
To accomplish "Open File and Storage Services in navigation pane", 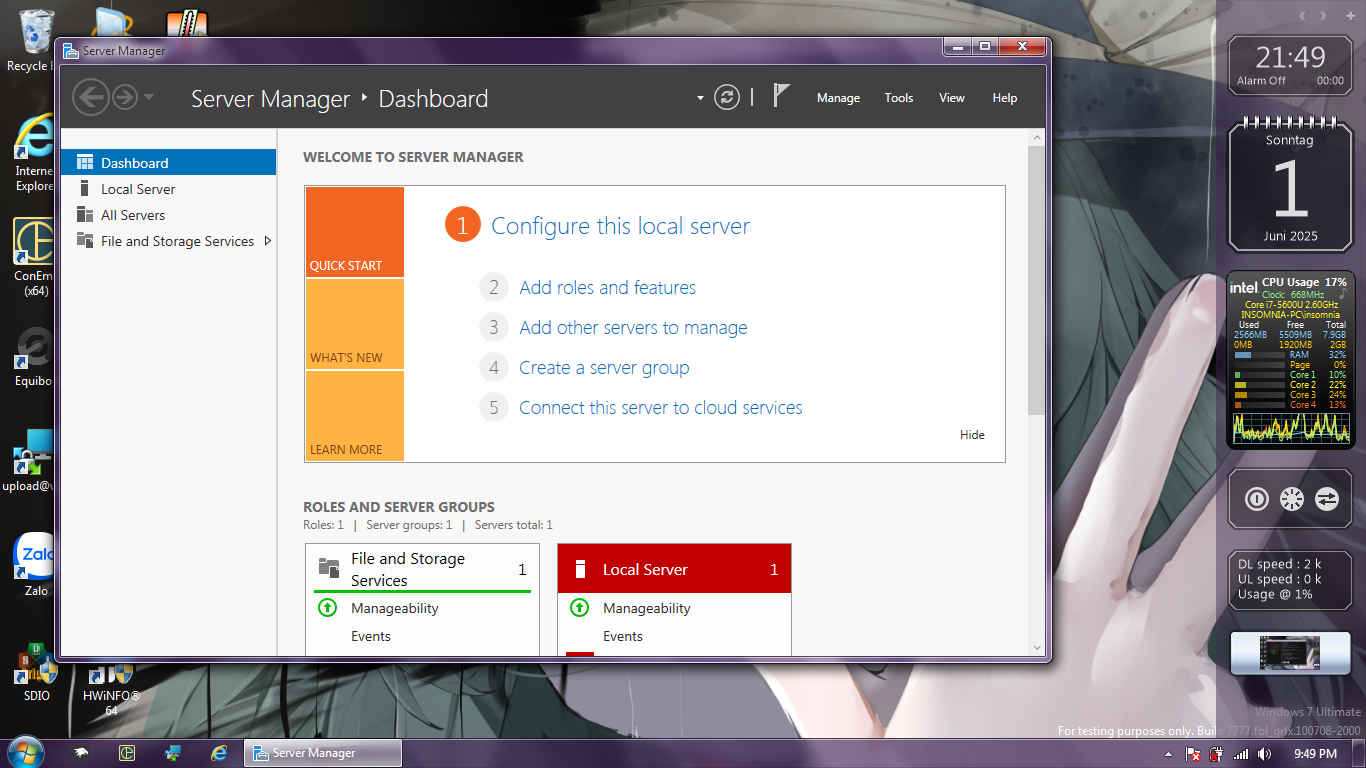I will [x=168, y=240].
